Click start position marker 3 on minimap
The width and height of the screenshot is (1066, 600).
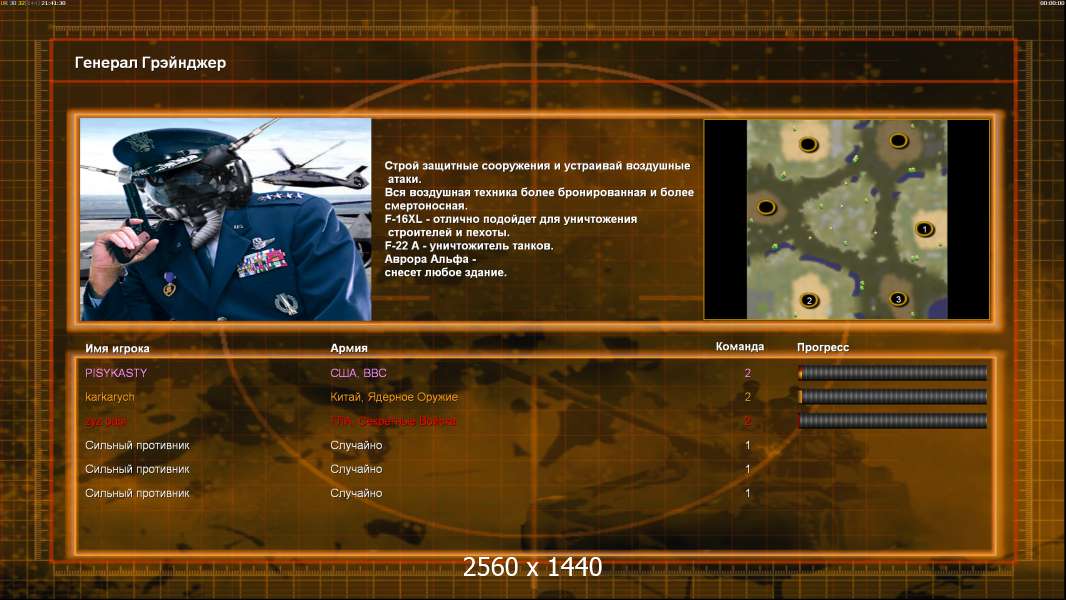(x=898, y=299)
